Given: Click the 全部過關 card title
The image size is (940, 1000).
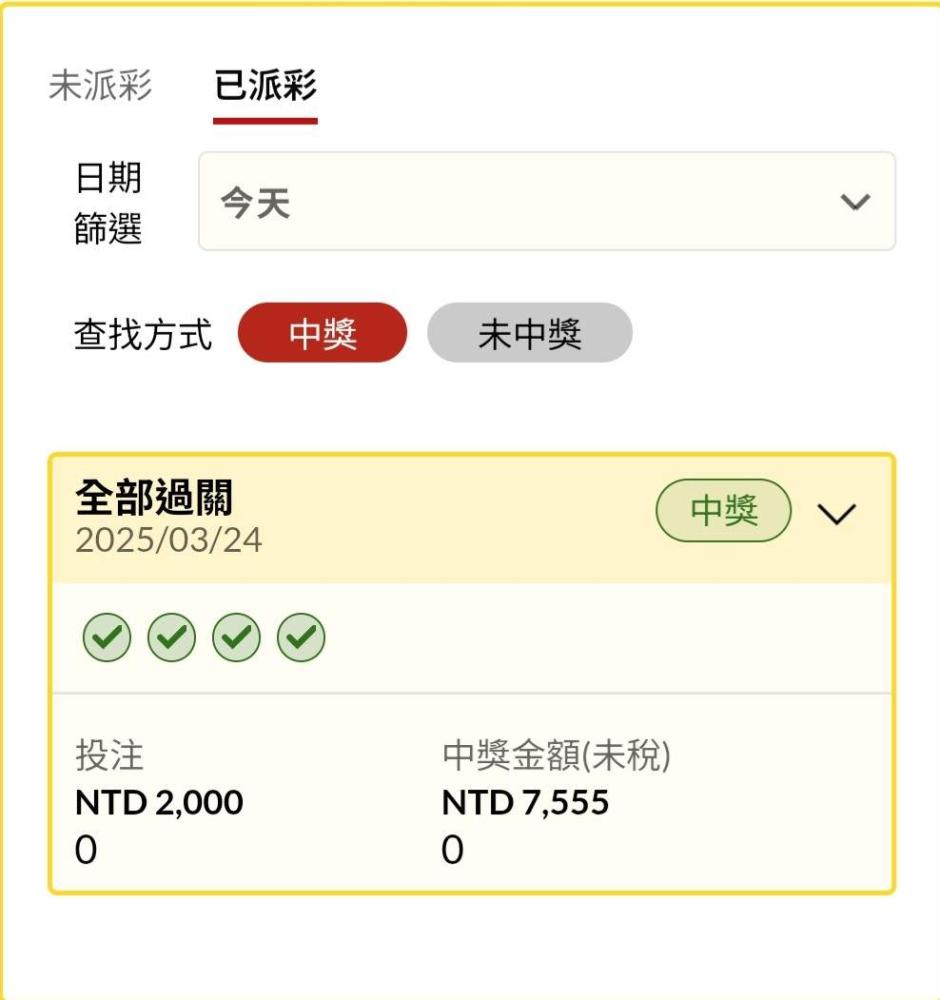Looking at the screenshot, I should (x=154, y=497).
